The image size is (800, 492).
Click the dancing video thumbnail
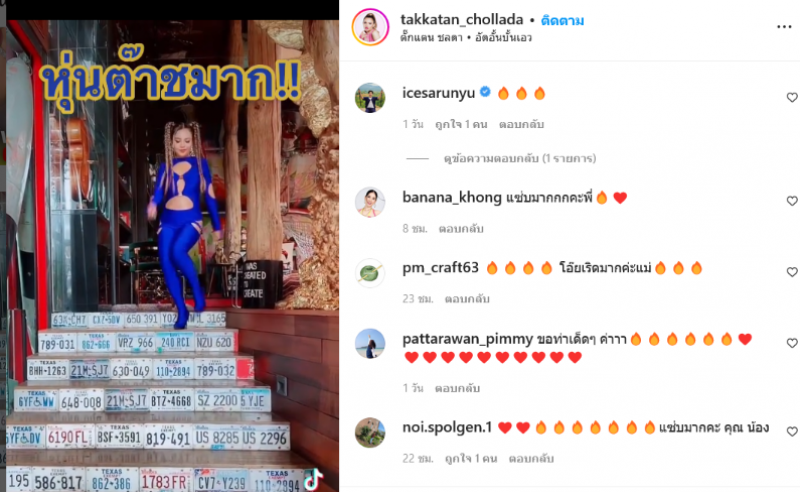point(172,255)
